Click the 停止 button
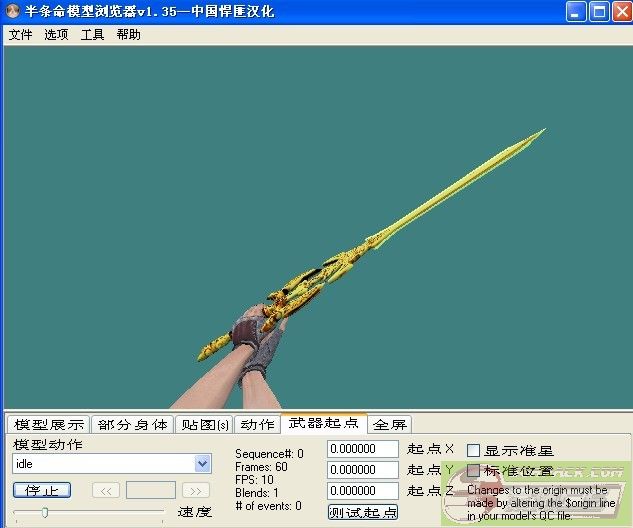The image size is (633, 528). click(x=42, y=490)
